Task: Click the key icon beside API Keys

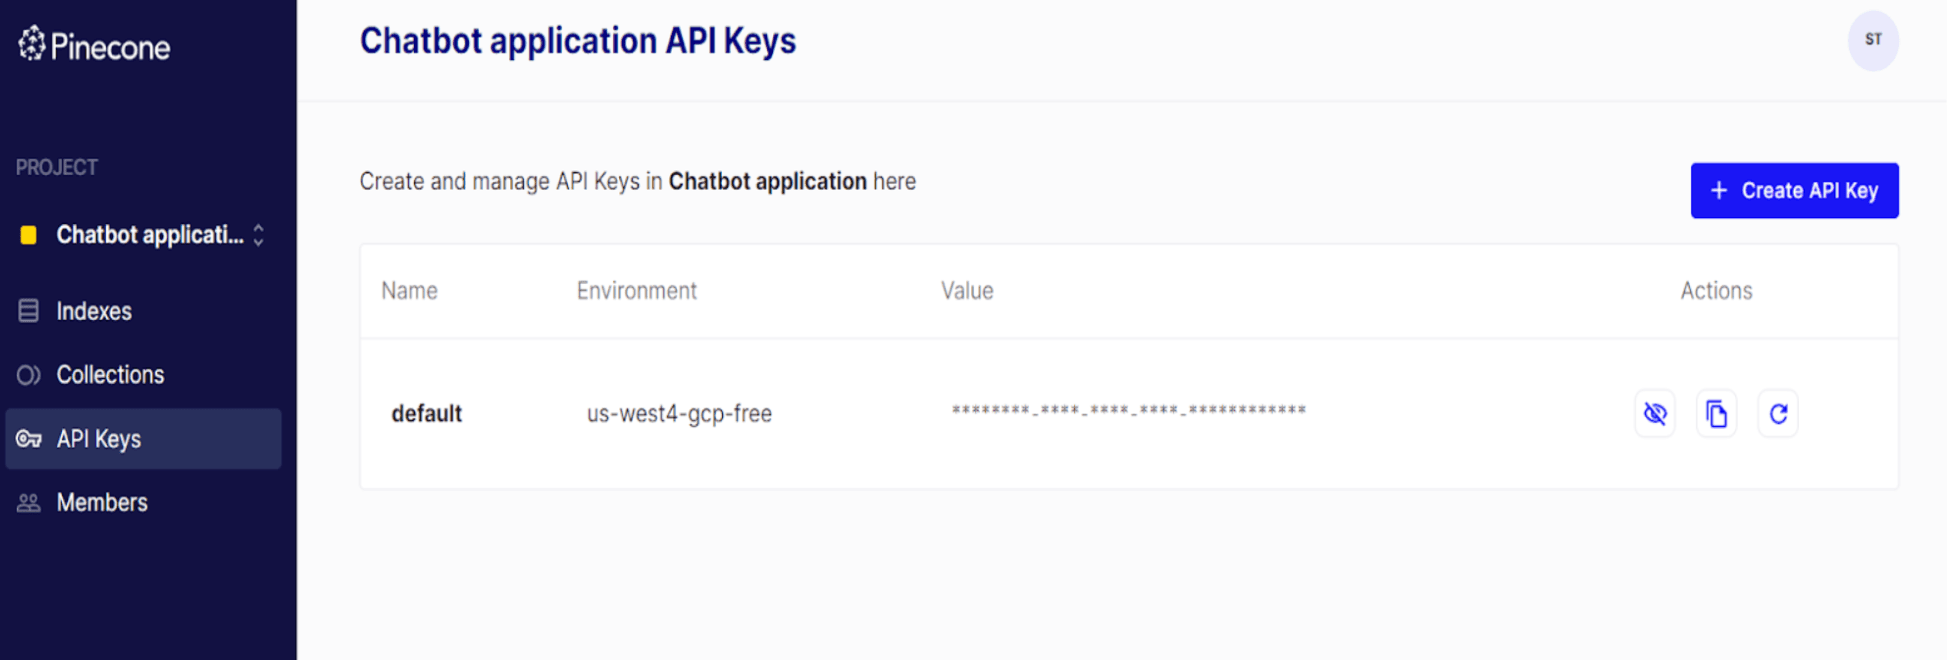Action: 29,439
